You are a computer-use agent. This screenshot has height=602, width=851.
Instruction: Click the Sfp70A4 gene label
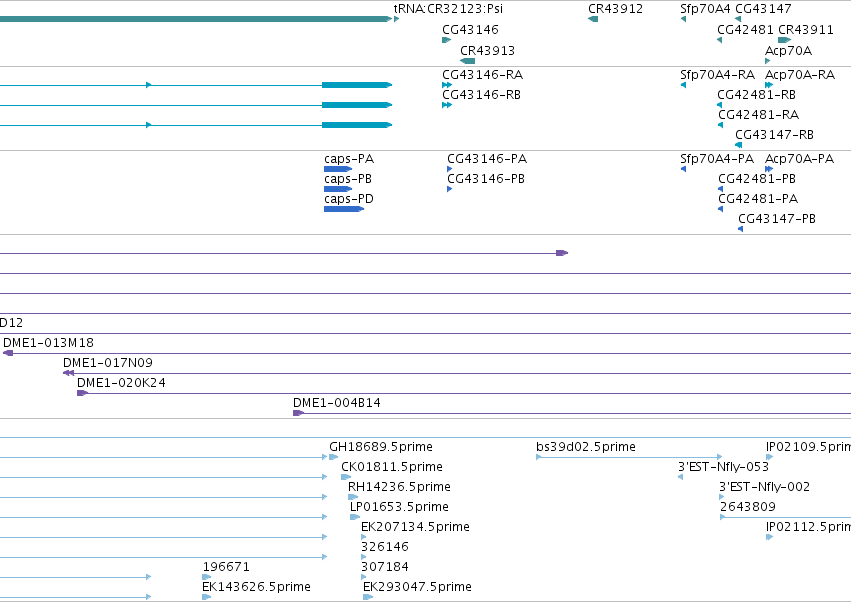(x=705, y=9)
